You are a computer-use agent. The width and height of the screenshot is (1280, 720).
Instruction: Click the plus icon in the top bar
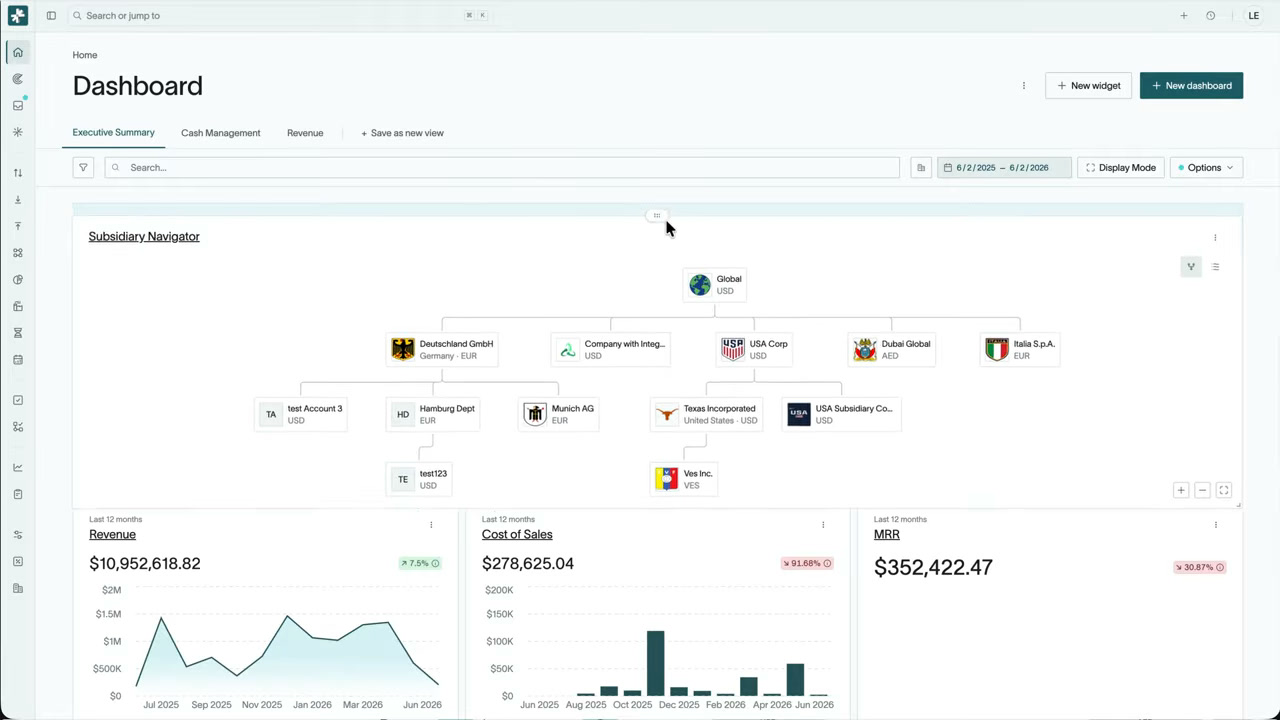[x=1184, y=16]
